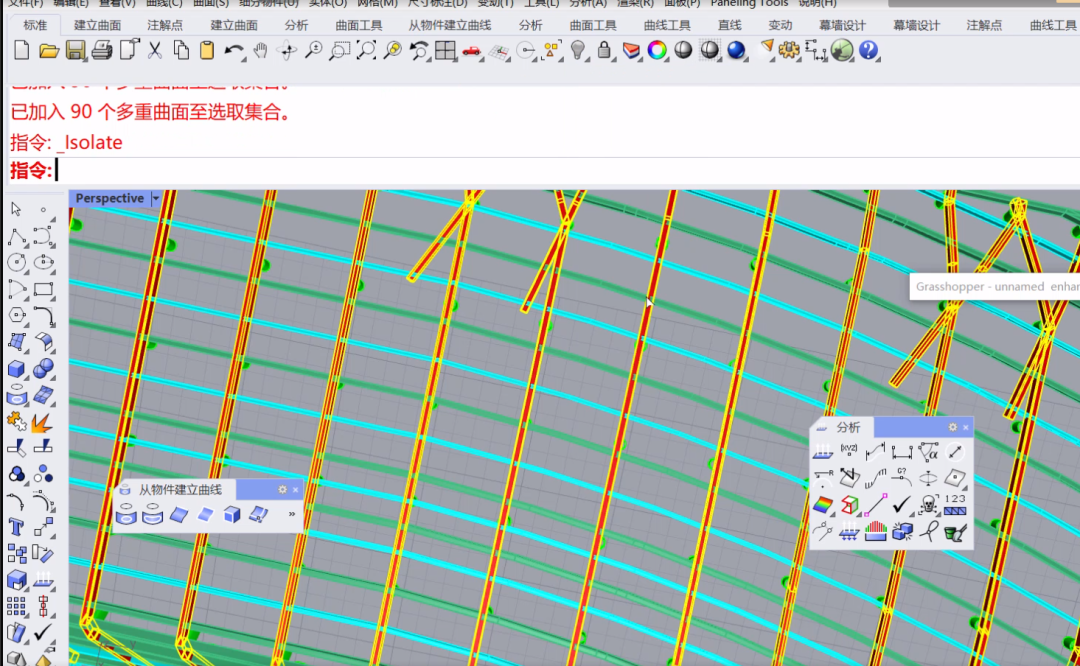This screenshot has height=666, width=1080.
Task: Select the Box solid tool in sidebar
Action: (x=17, y=369)
